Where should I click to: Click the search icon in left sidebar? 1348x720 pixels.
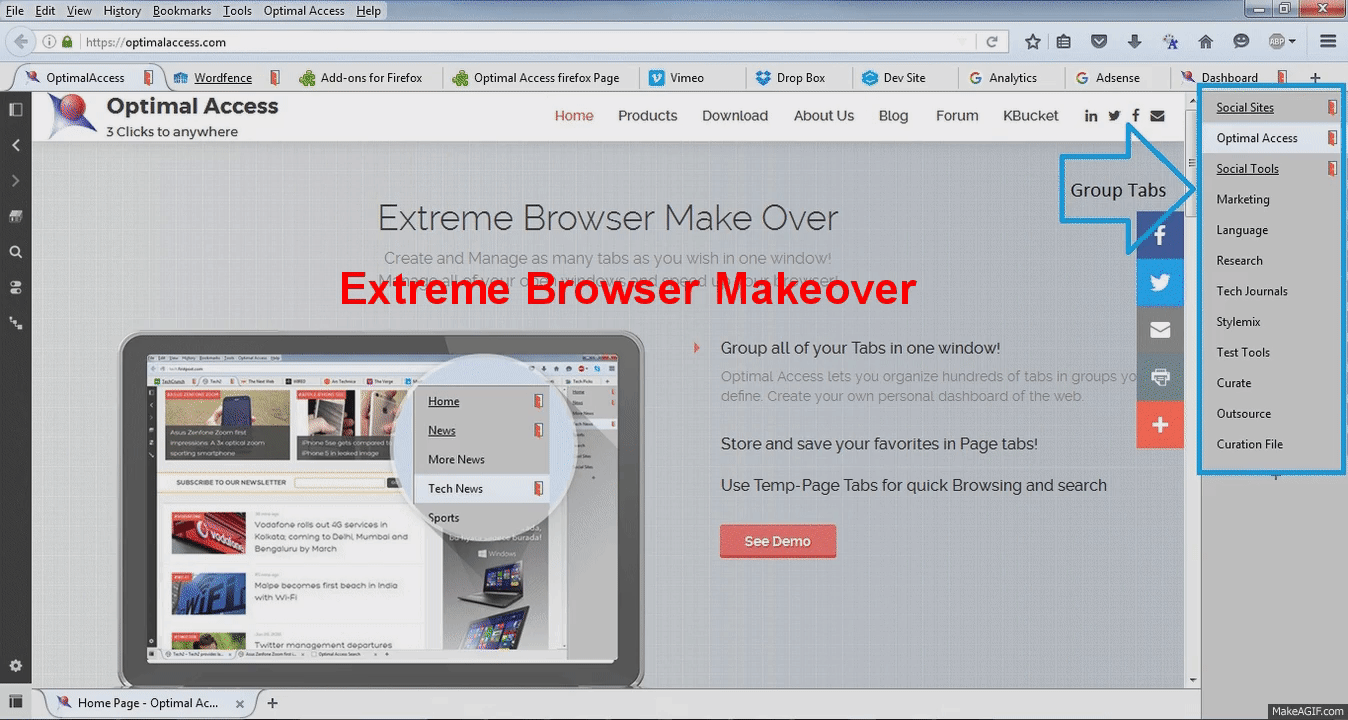(15, 252)
